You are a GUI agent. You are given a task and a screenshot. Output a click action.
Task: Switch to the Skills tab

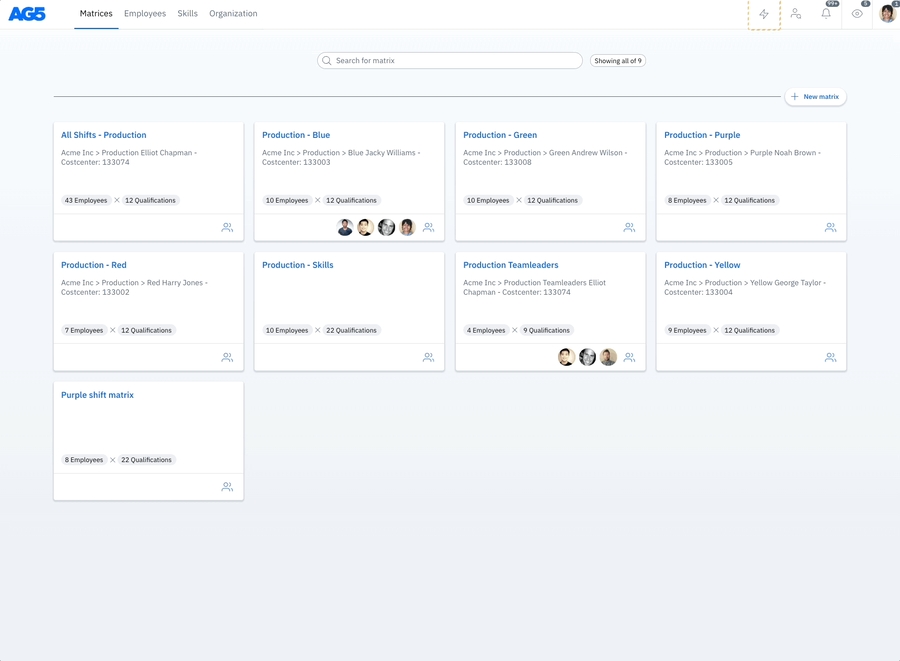tap(187, 14)
